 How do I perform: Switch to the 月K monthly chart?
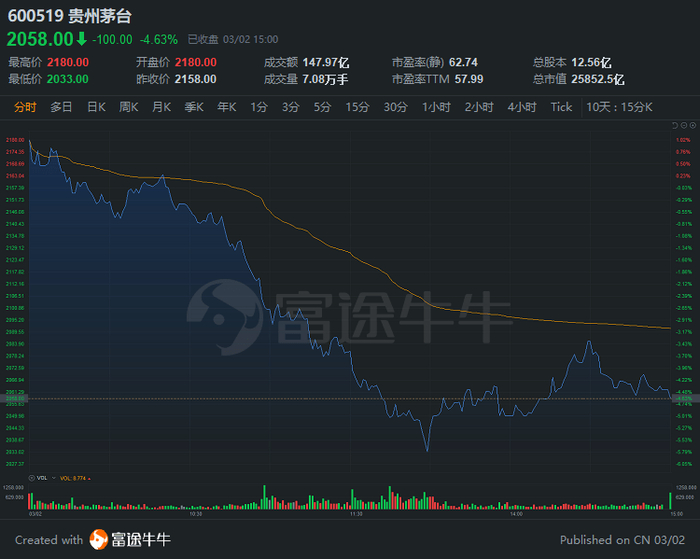pos(162,107)
